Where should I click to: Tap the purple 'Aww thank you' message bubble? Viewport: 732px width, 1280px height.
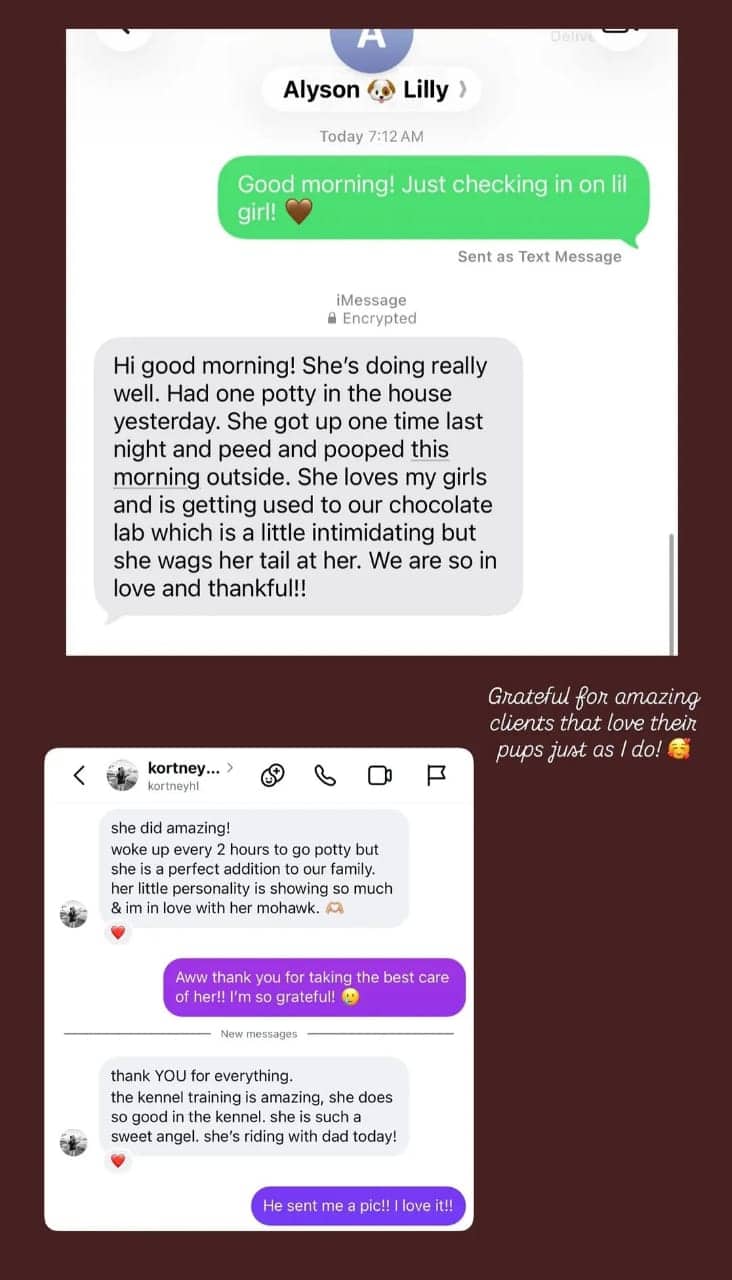[314, 985]
